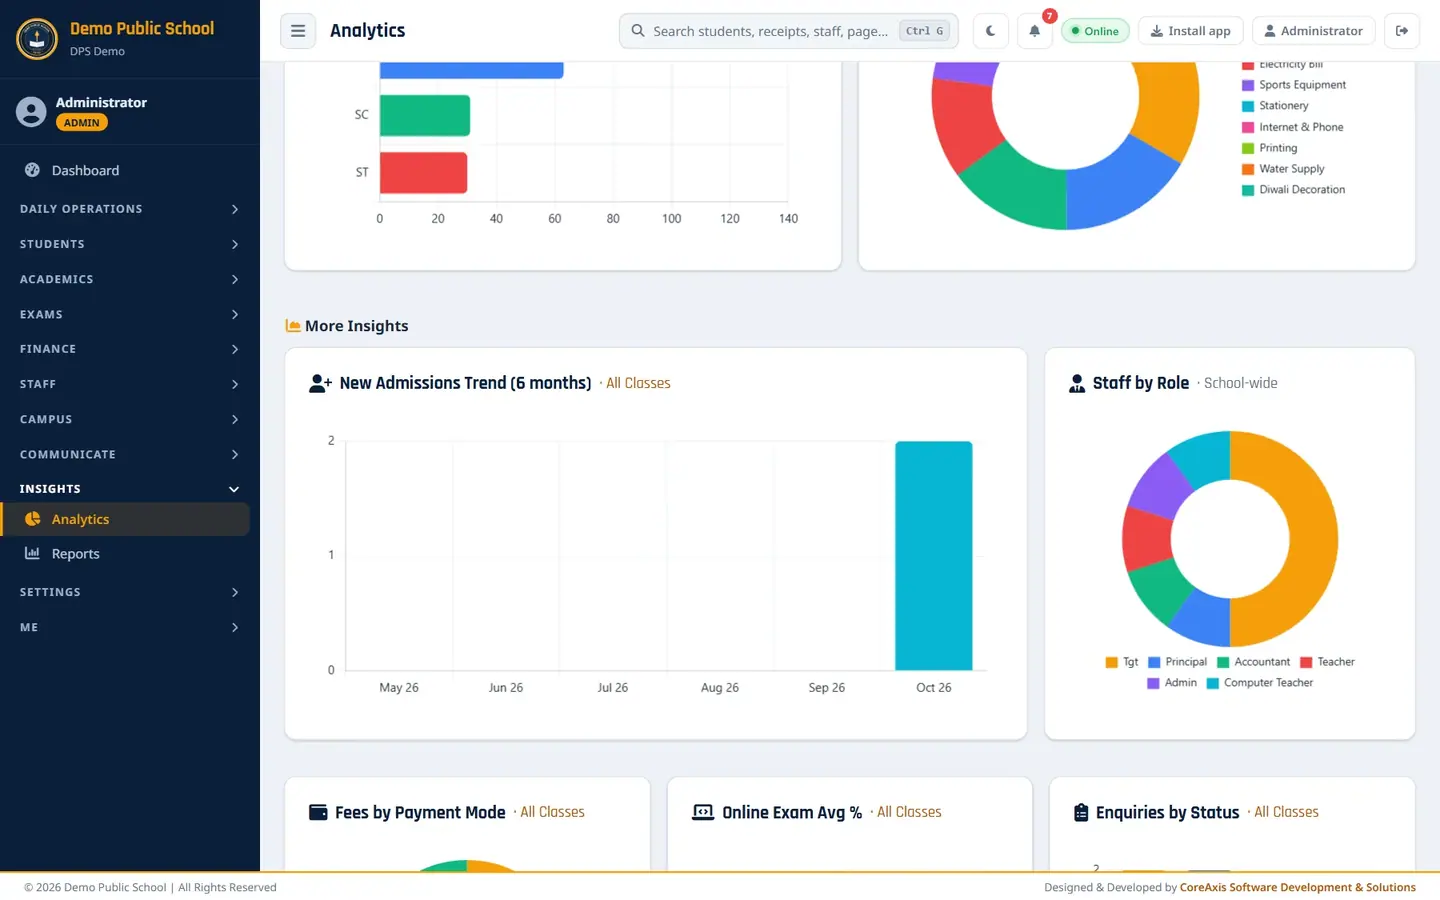
Task: Click the Online status badge
Action: click(x=1095, y=31)
